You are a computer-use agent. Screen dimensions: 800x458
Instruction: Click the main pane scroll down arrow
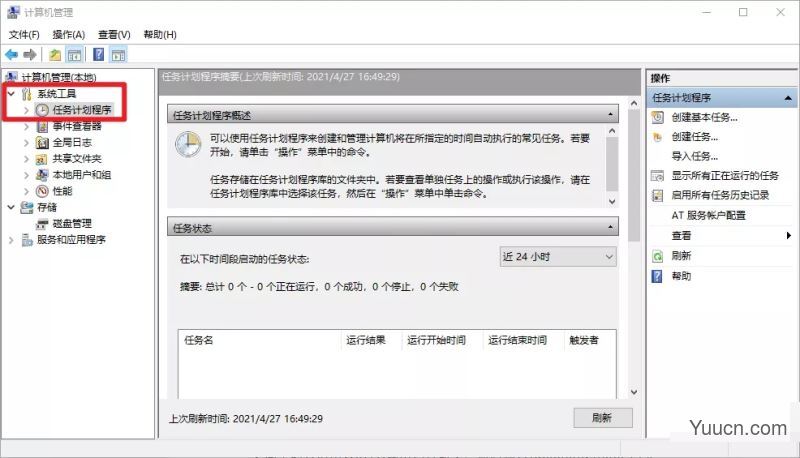coord(634,392)
